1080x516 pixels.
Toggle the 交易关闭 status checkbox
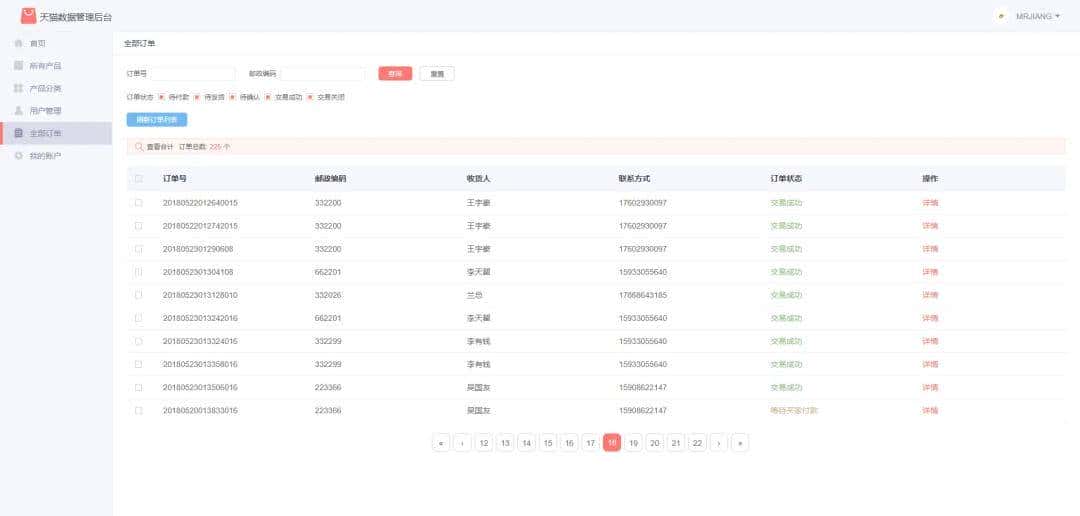pos(310,97)
